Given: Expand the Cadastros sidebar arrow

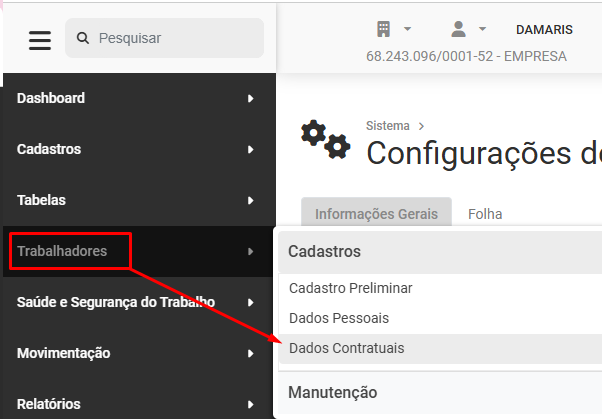Looking at the screenshot, I should pyautogui.click(x=250, y=149).
